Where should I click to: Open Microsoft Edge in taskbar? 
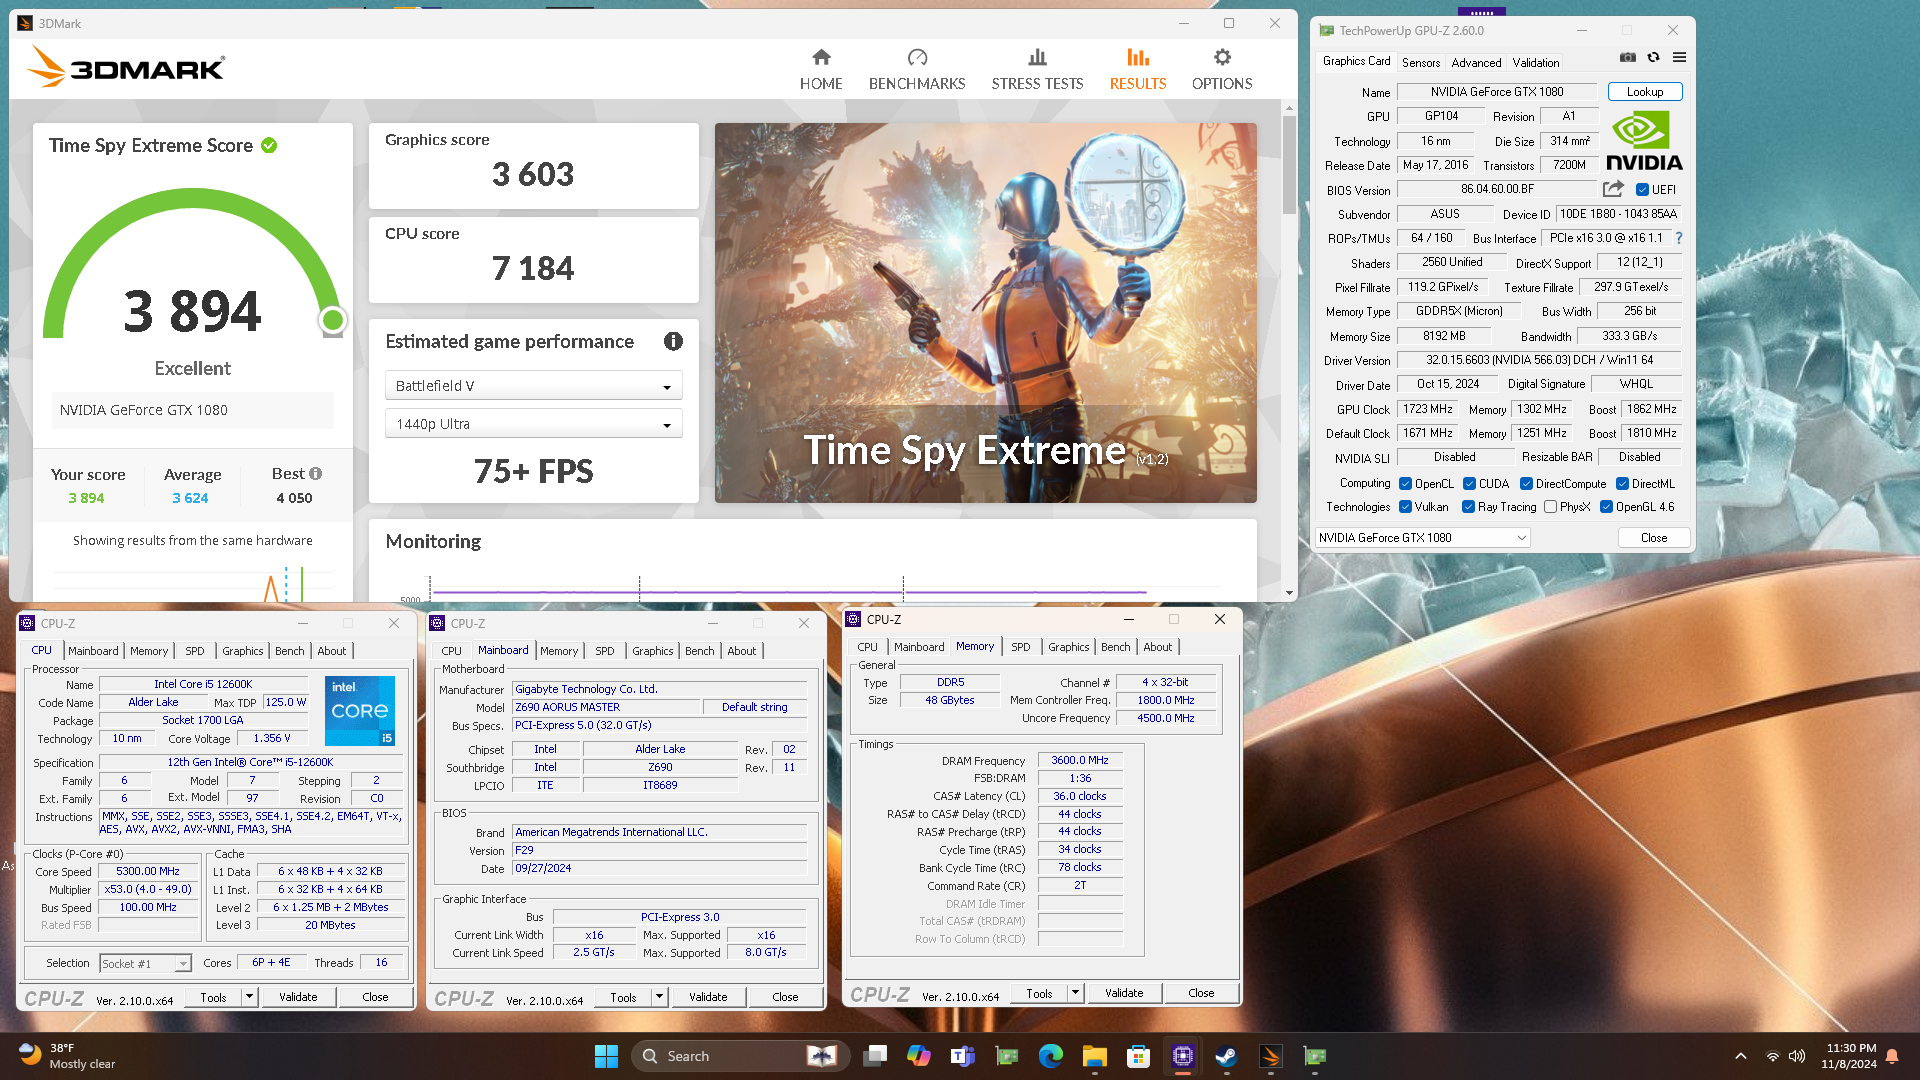(1050, 1056)
